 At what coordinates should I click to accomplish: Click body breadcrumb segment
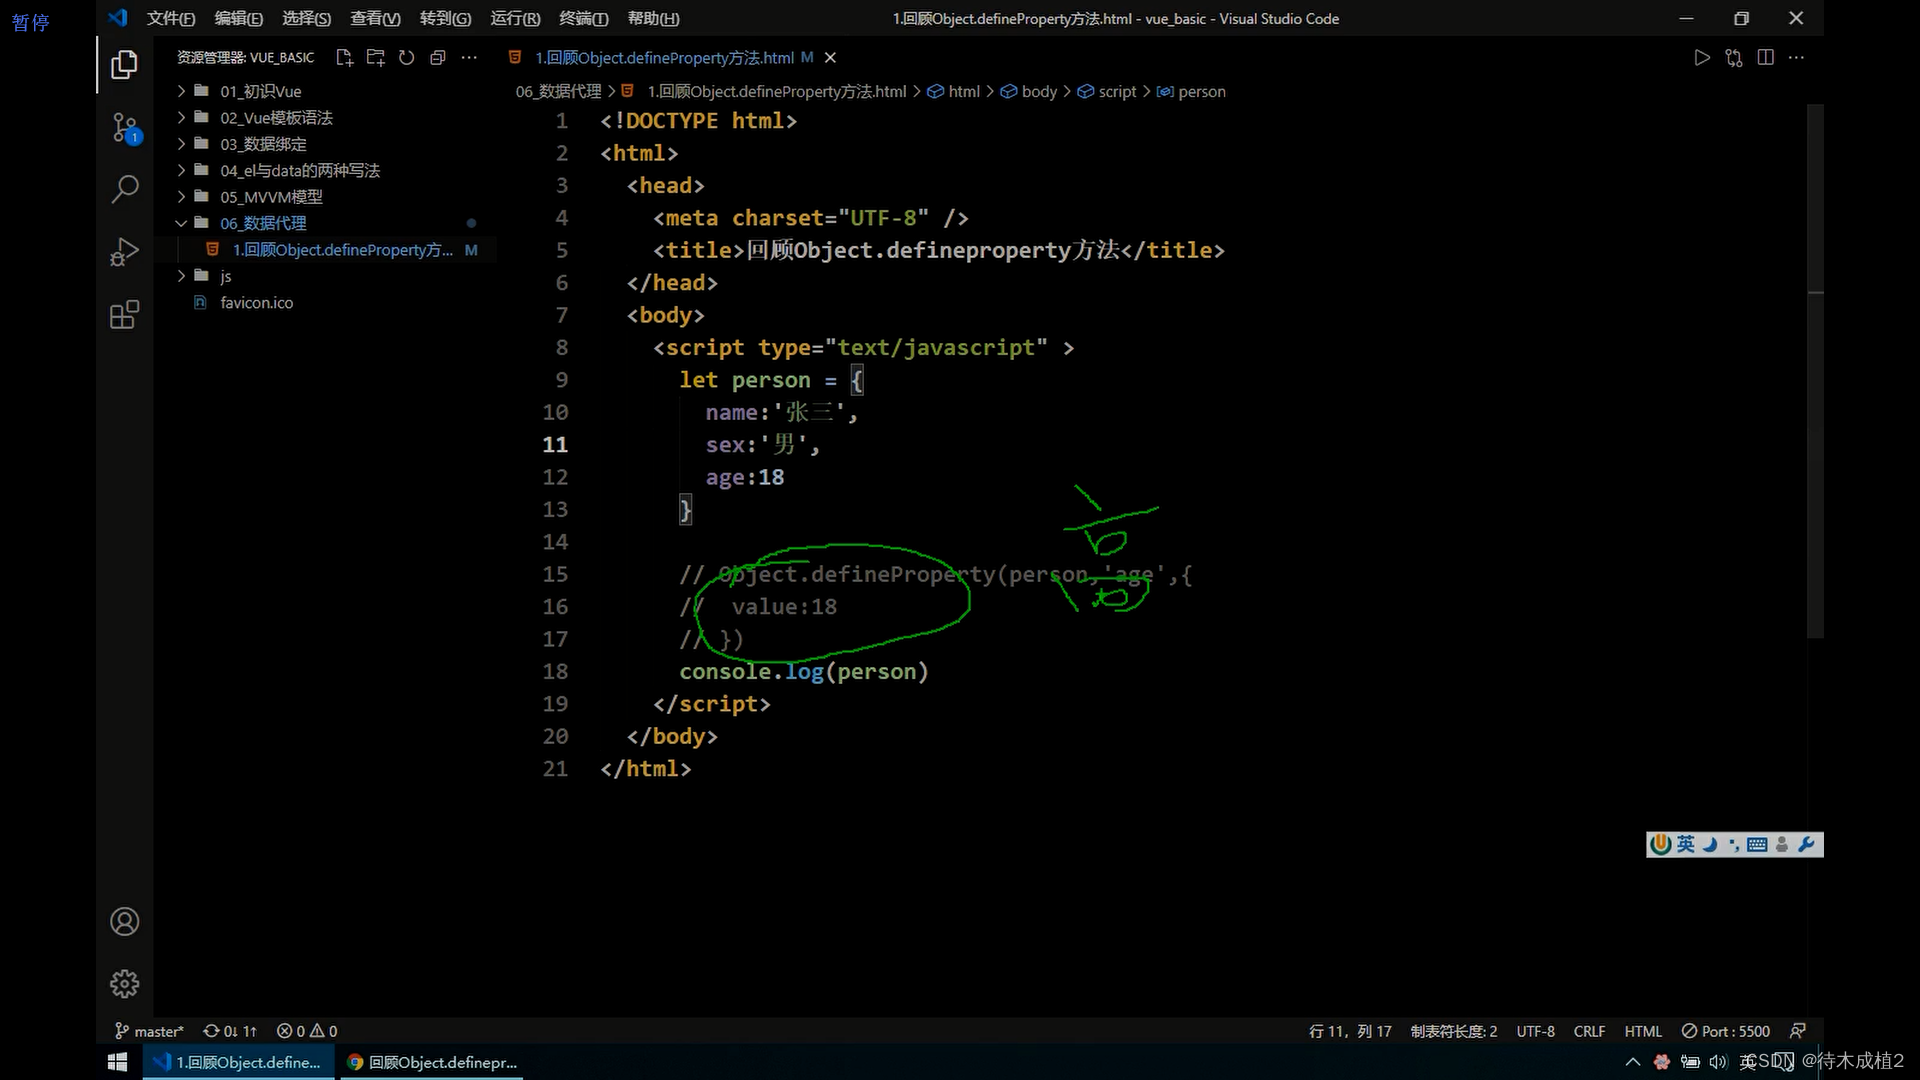coord(1029,91)
